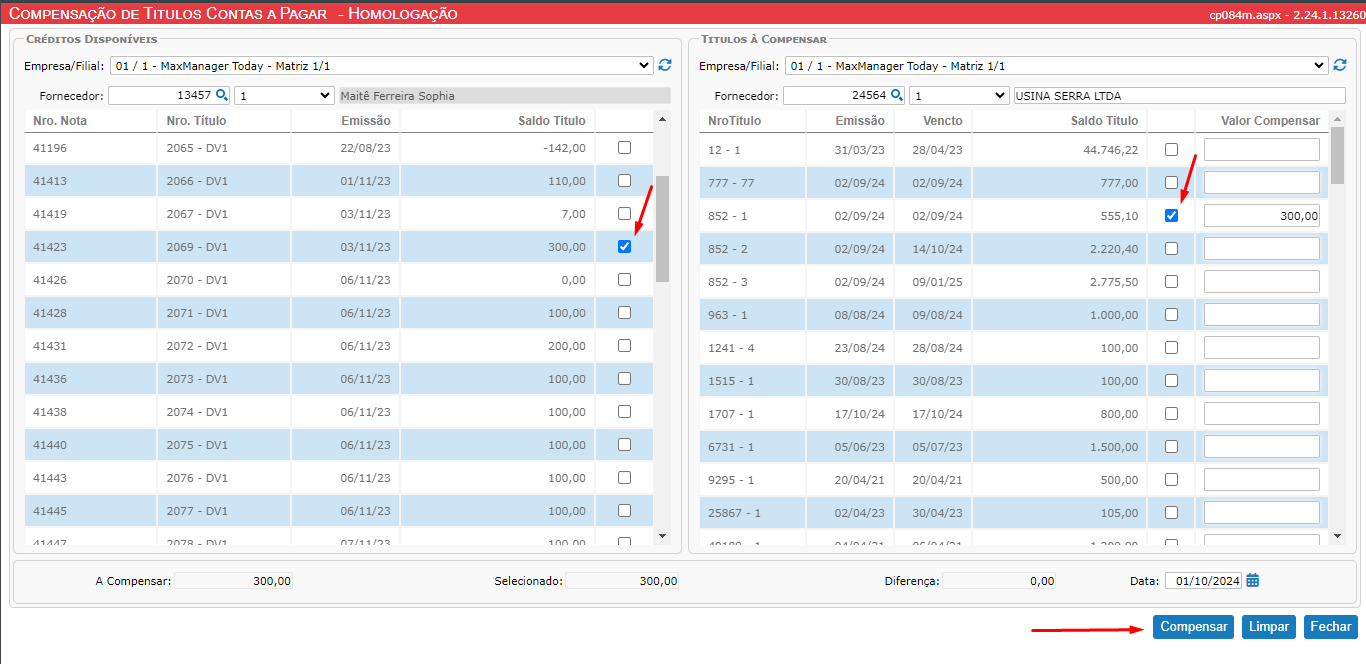Select the credit row 41431 checkbox

[624, 345]
